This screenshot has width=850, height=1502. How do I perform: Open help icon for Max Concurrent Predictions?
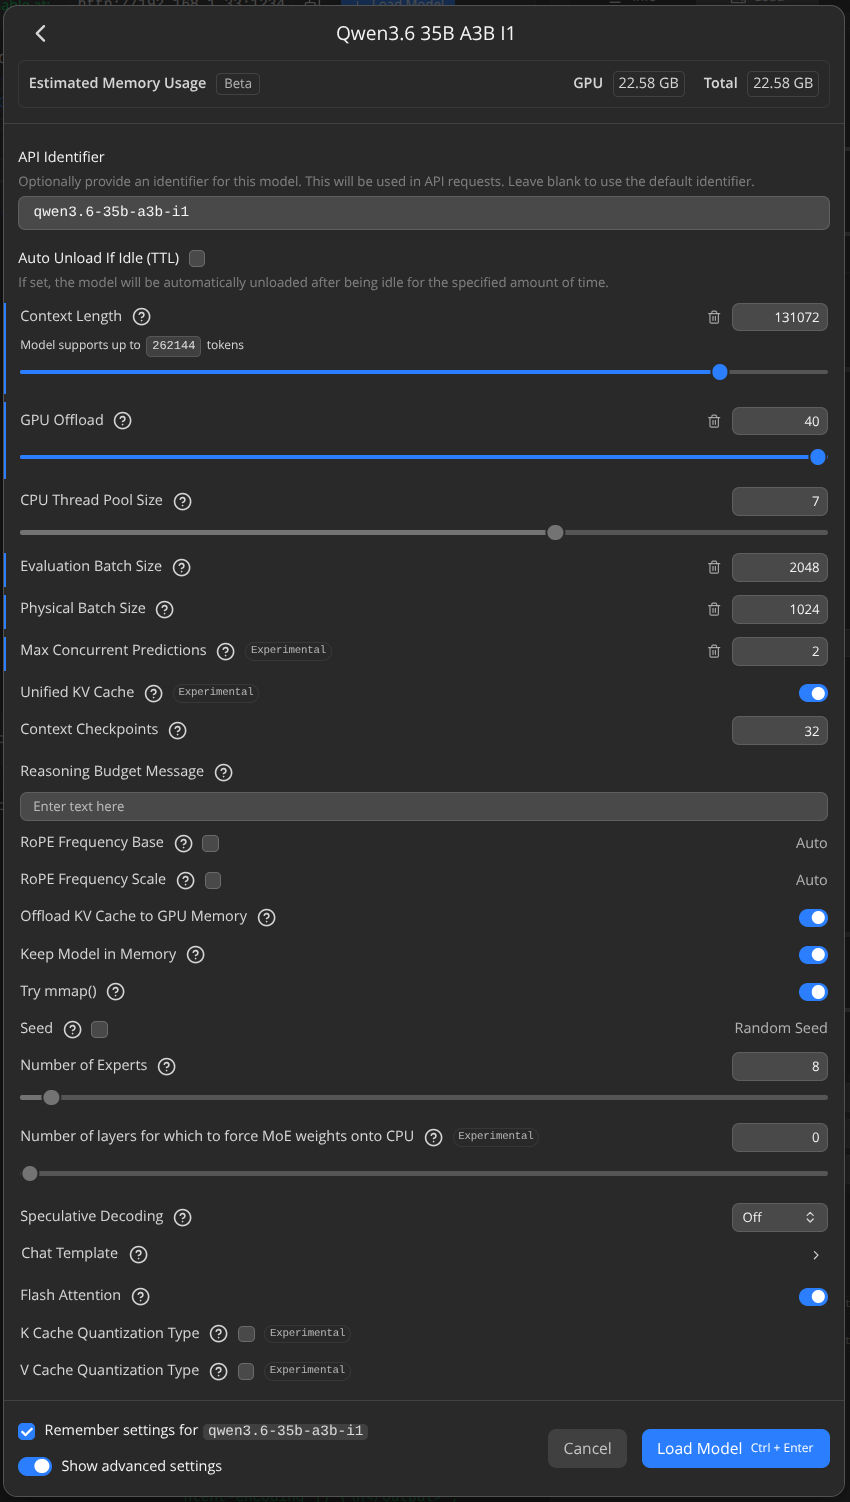click(x=226, y=651)
